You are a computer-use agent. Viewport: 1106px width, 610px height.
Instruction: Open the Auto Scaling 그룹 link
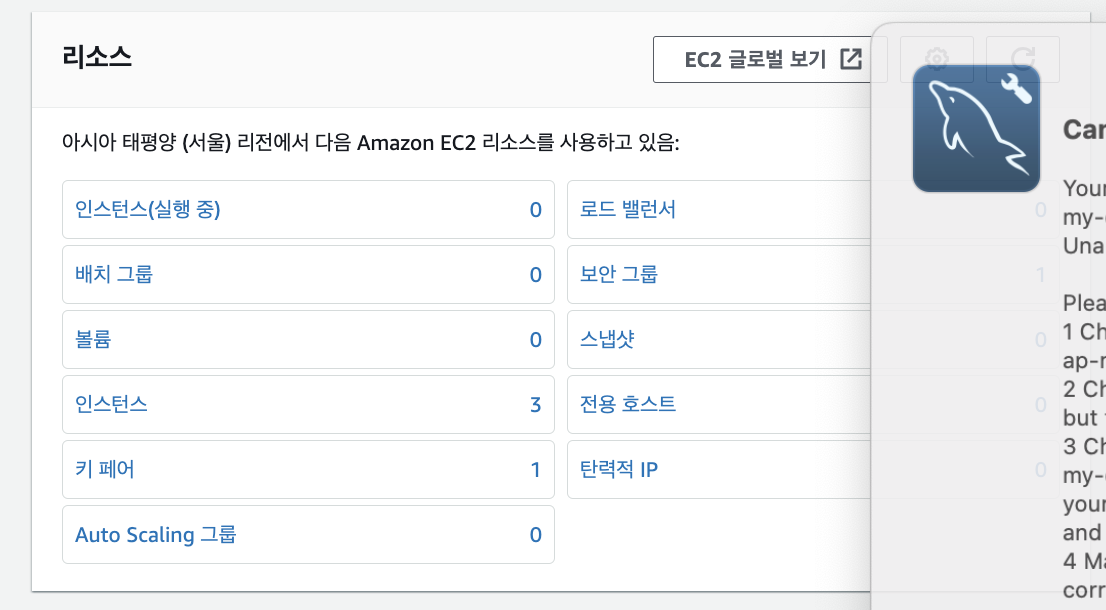point(156,535)
